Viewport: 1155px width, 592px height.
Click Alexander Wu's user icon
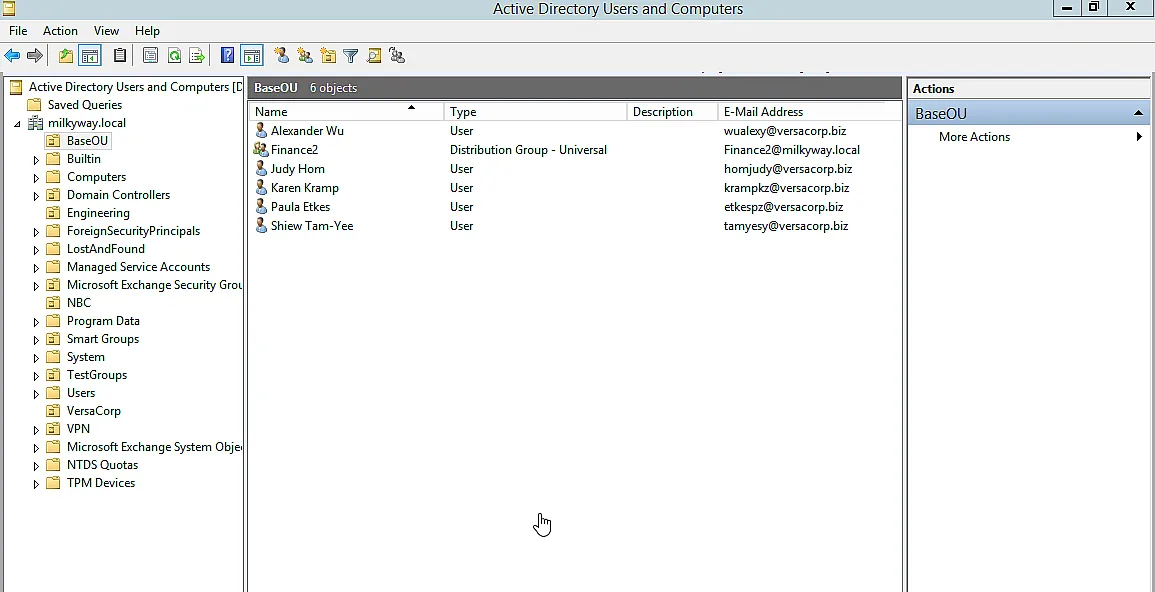261,131
